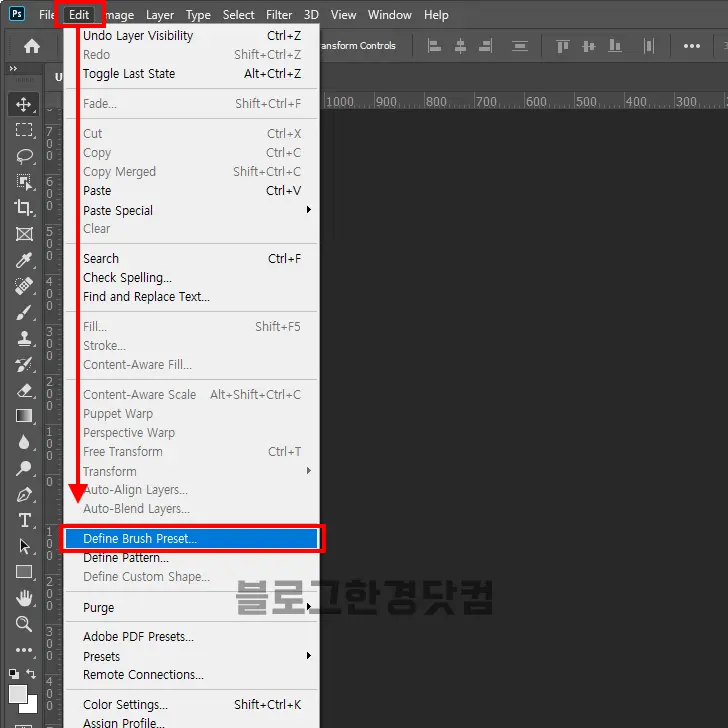This screenshot has width=728, height=728.
Task: Select the Horizontal Type tool
Action: 24,520
